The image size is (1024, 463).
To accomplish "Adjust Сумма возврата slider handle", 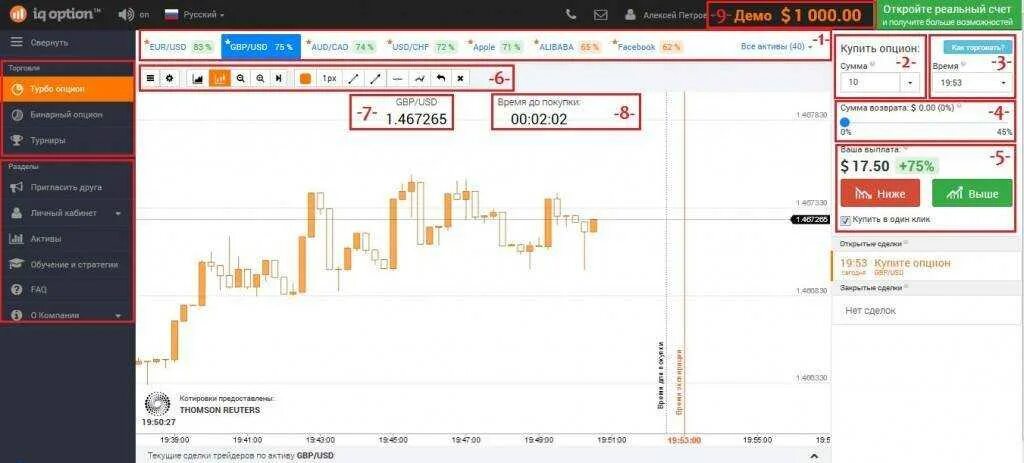I will tap(845, 122).
